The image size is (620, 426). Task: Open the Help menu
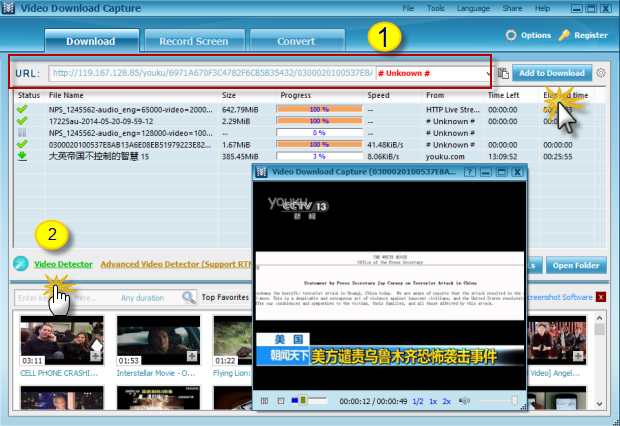[542, 8]
